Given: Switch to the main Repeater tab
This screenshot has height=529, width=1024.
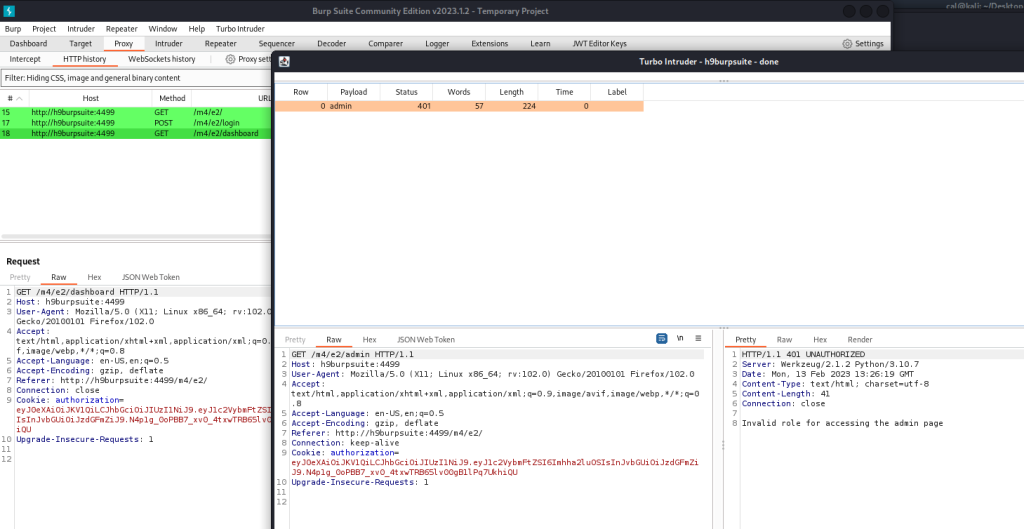Looking at the screenshot, I should pos(221,44).
